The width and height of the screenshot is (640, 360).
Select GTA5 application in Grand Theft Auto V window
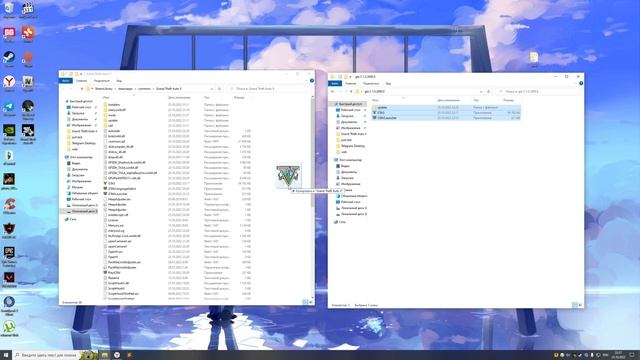click(111, 183)
